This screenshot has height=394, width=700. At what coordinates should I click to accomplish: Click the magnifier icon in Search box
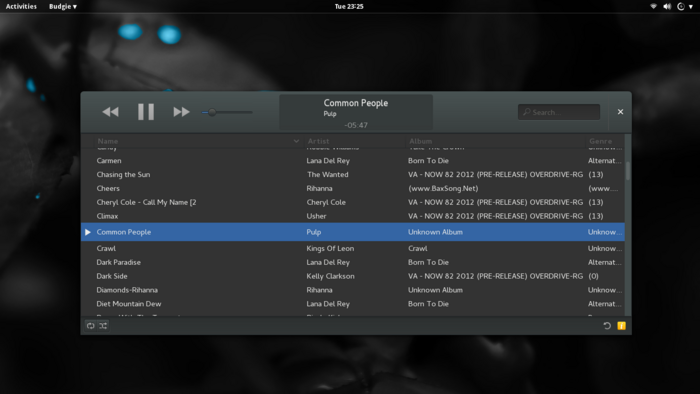tap(527, 112)
